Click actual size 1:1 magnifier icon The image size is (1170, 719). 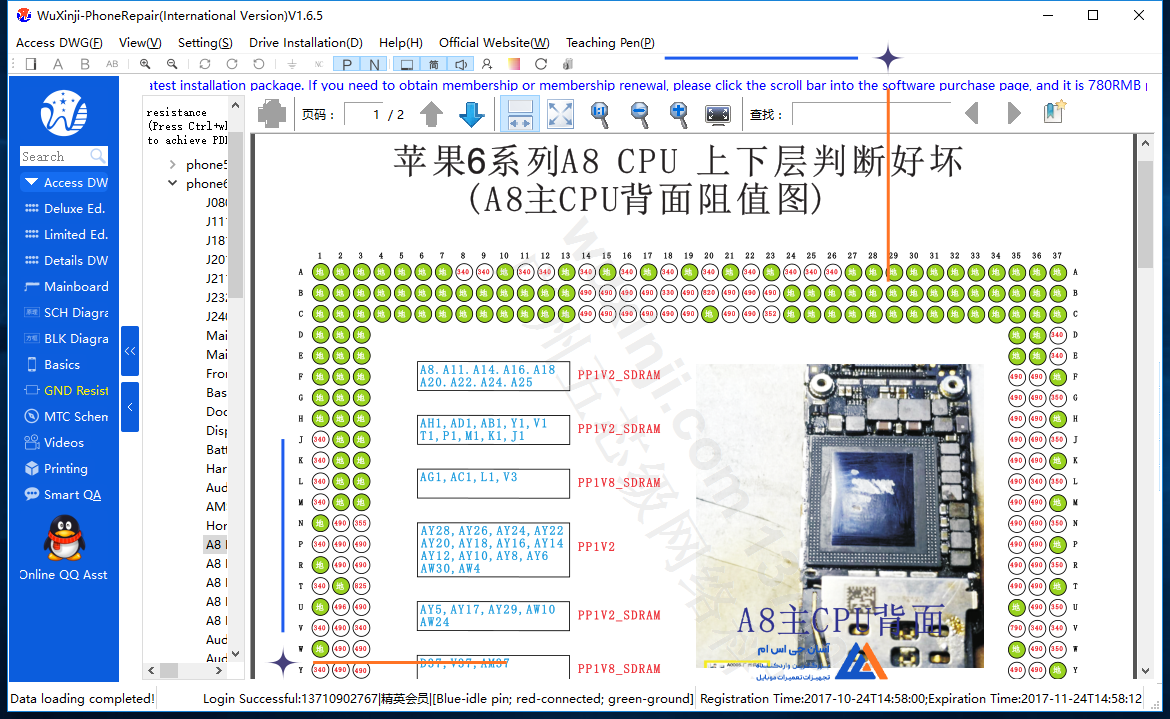tap(600, 114)
